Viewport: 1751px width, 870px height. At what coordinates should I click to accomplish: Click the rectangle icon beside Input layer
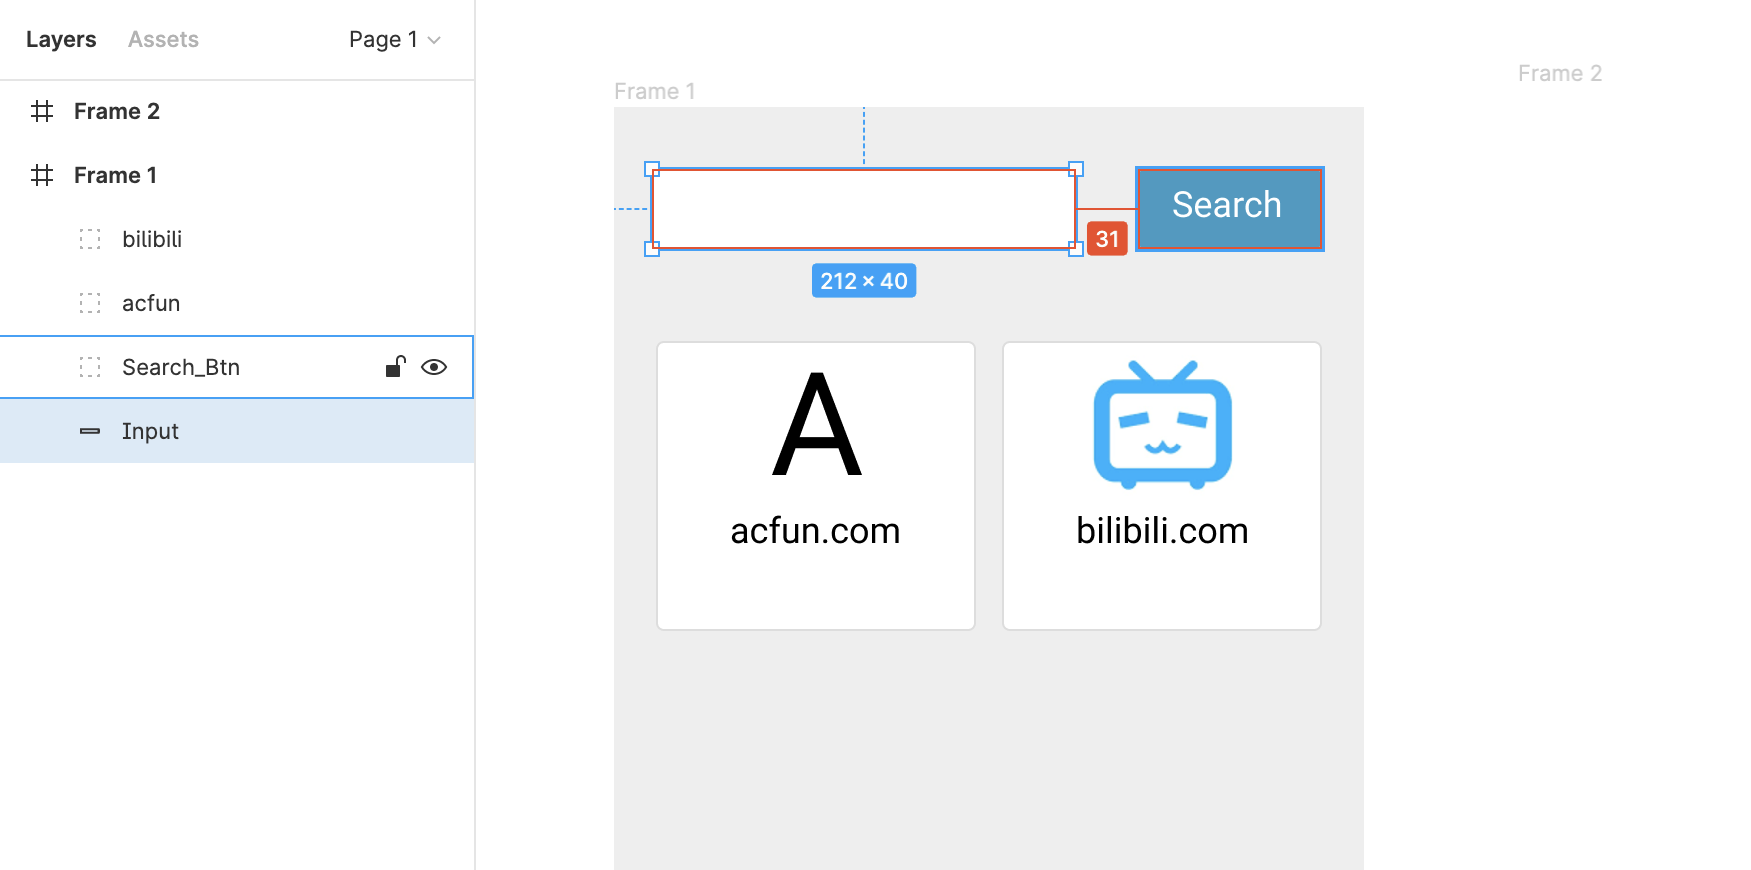pos(90,431)
